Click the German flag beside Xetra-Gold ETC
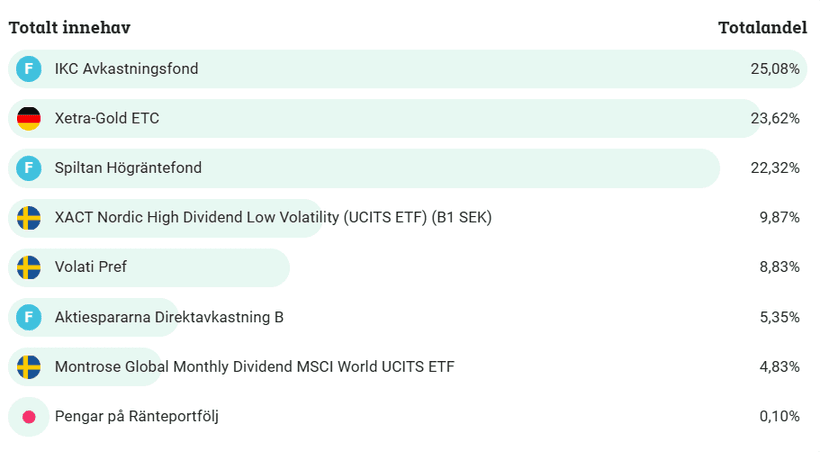 pyautogui.click(x=29, y=118)
